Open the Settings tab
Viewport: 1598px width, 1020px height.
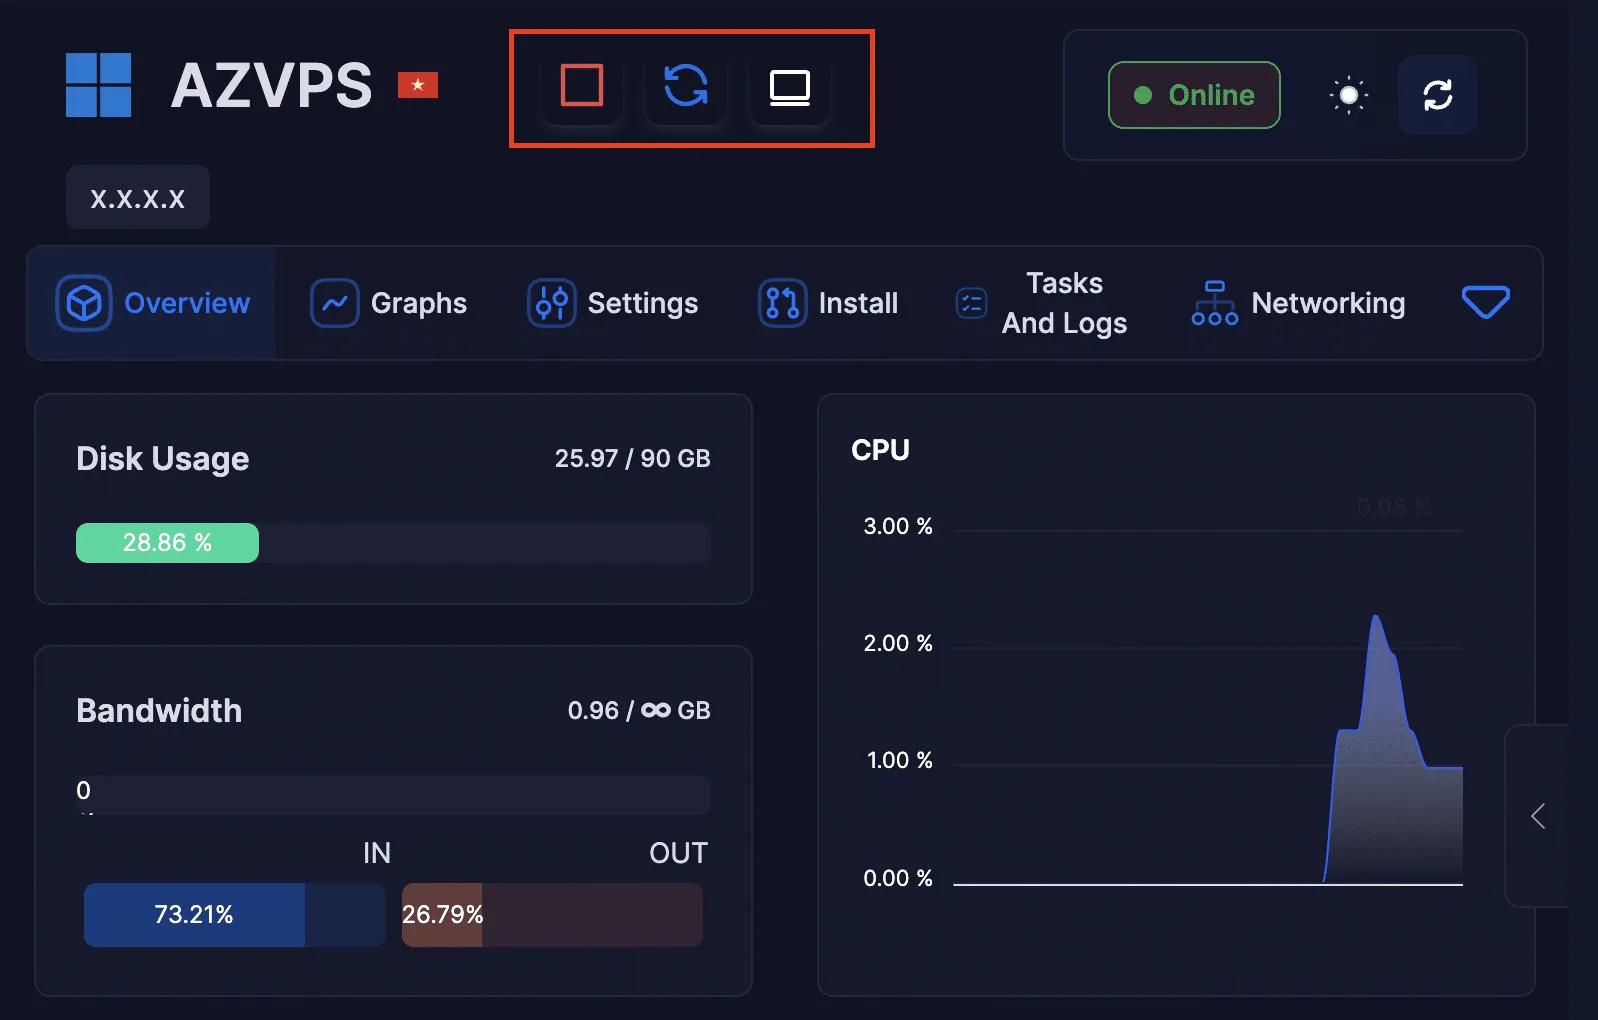click(612, 303)
